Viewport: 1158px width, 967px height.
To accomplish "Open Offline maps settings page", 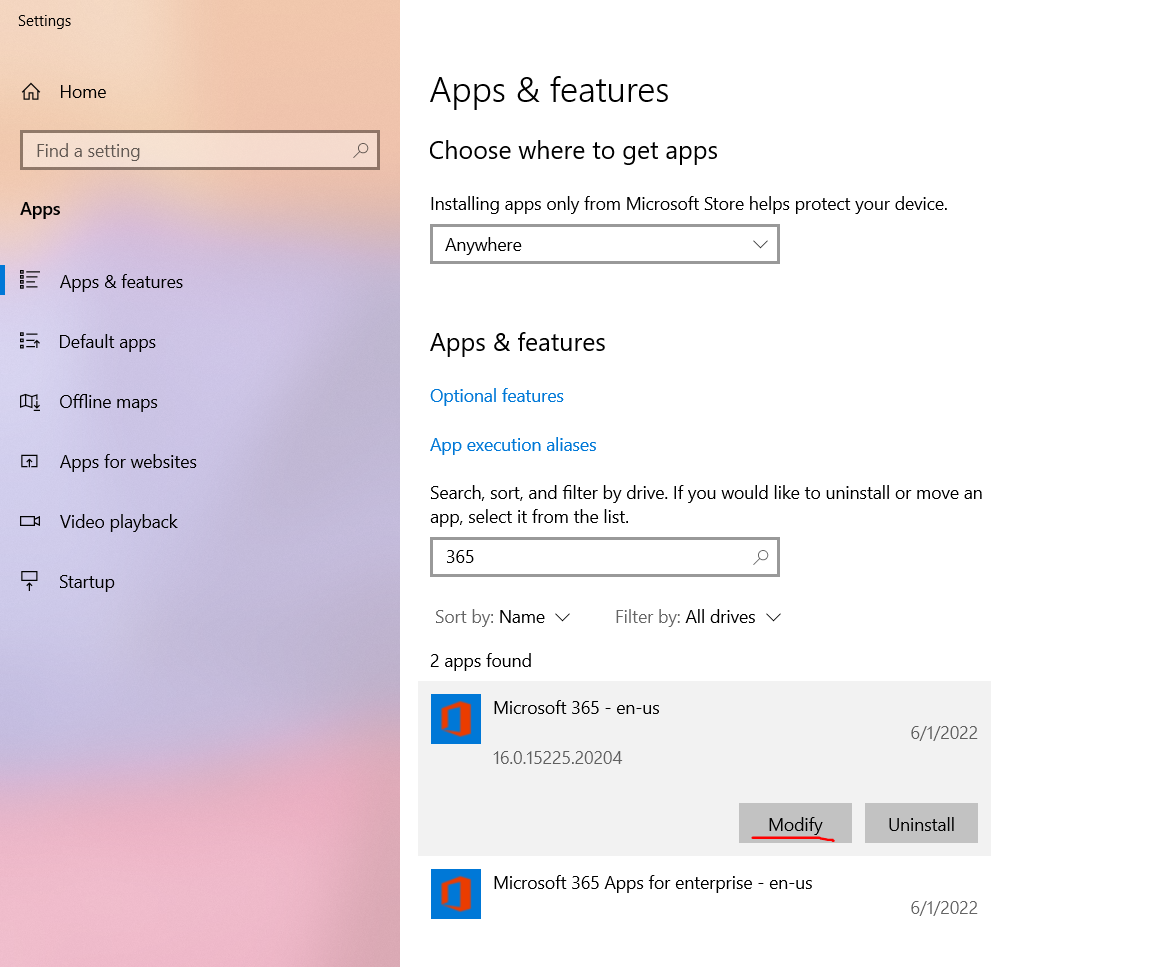I will point(109,401).
